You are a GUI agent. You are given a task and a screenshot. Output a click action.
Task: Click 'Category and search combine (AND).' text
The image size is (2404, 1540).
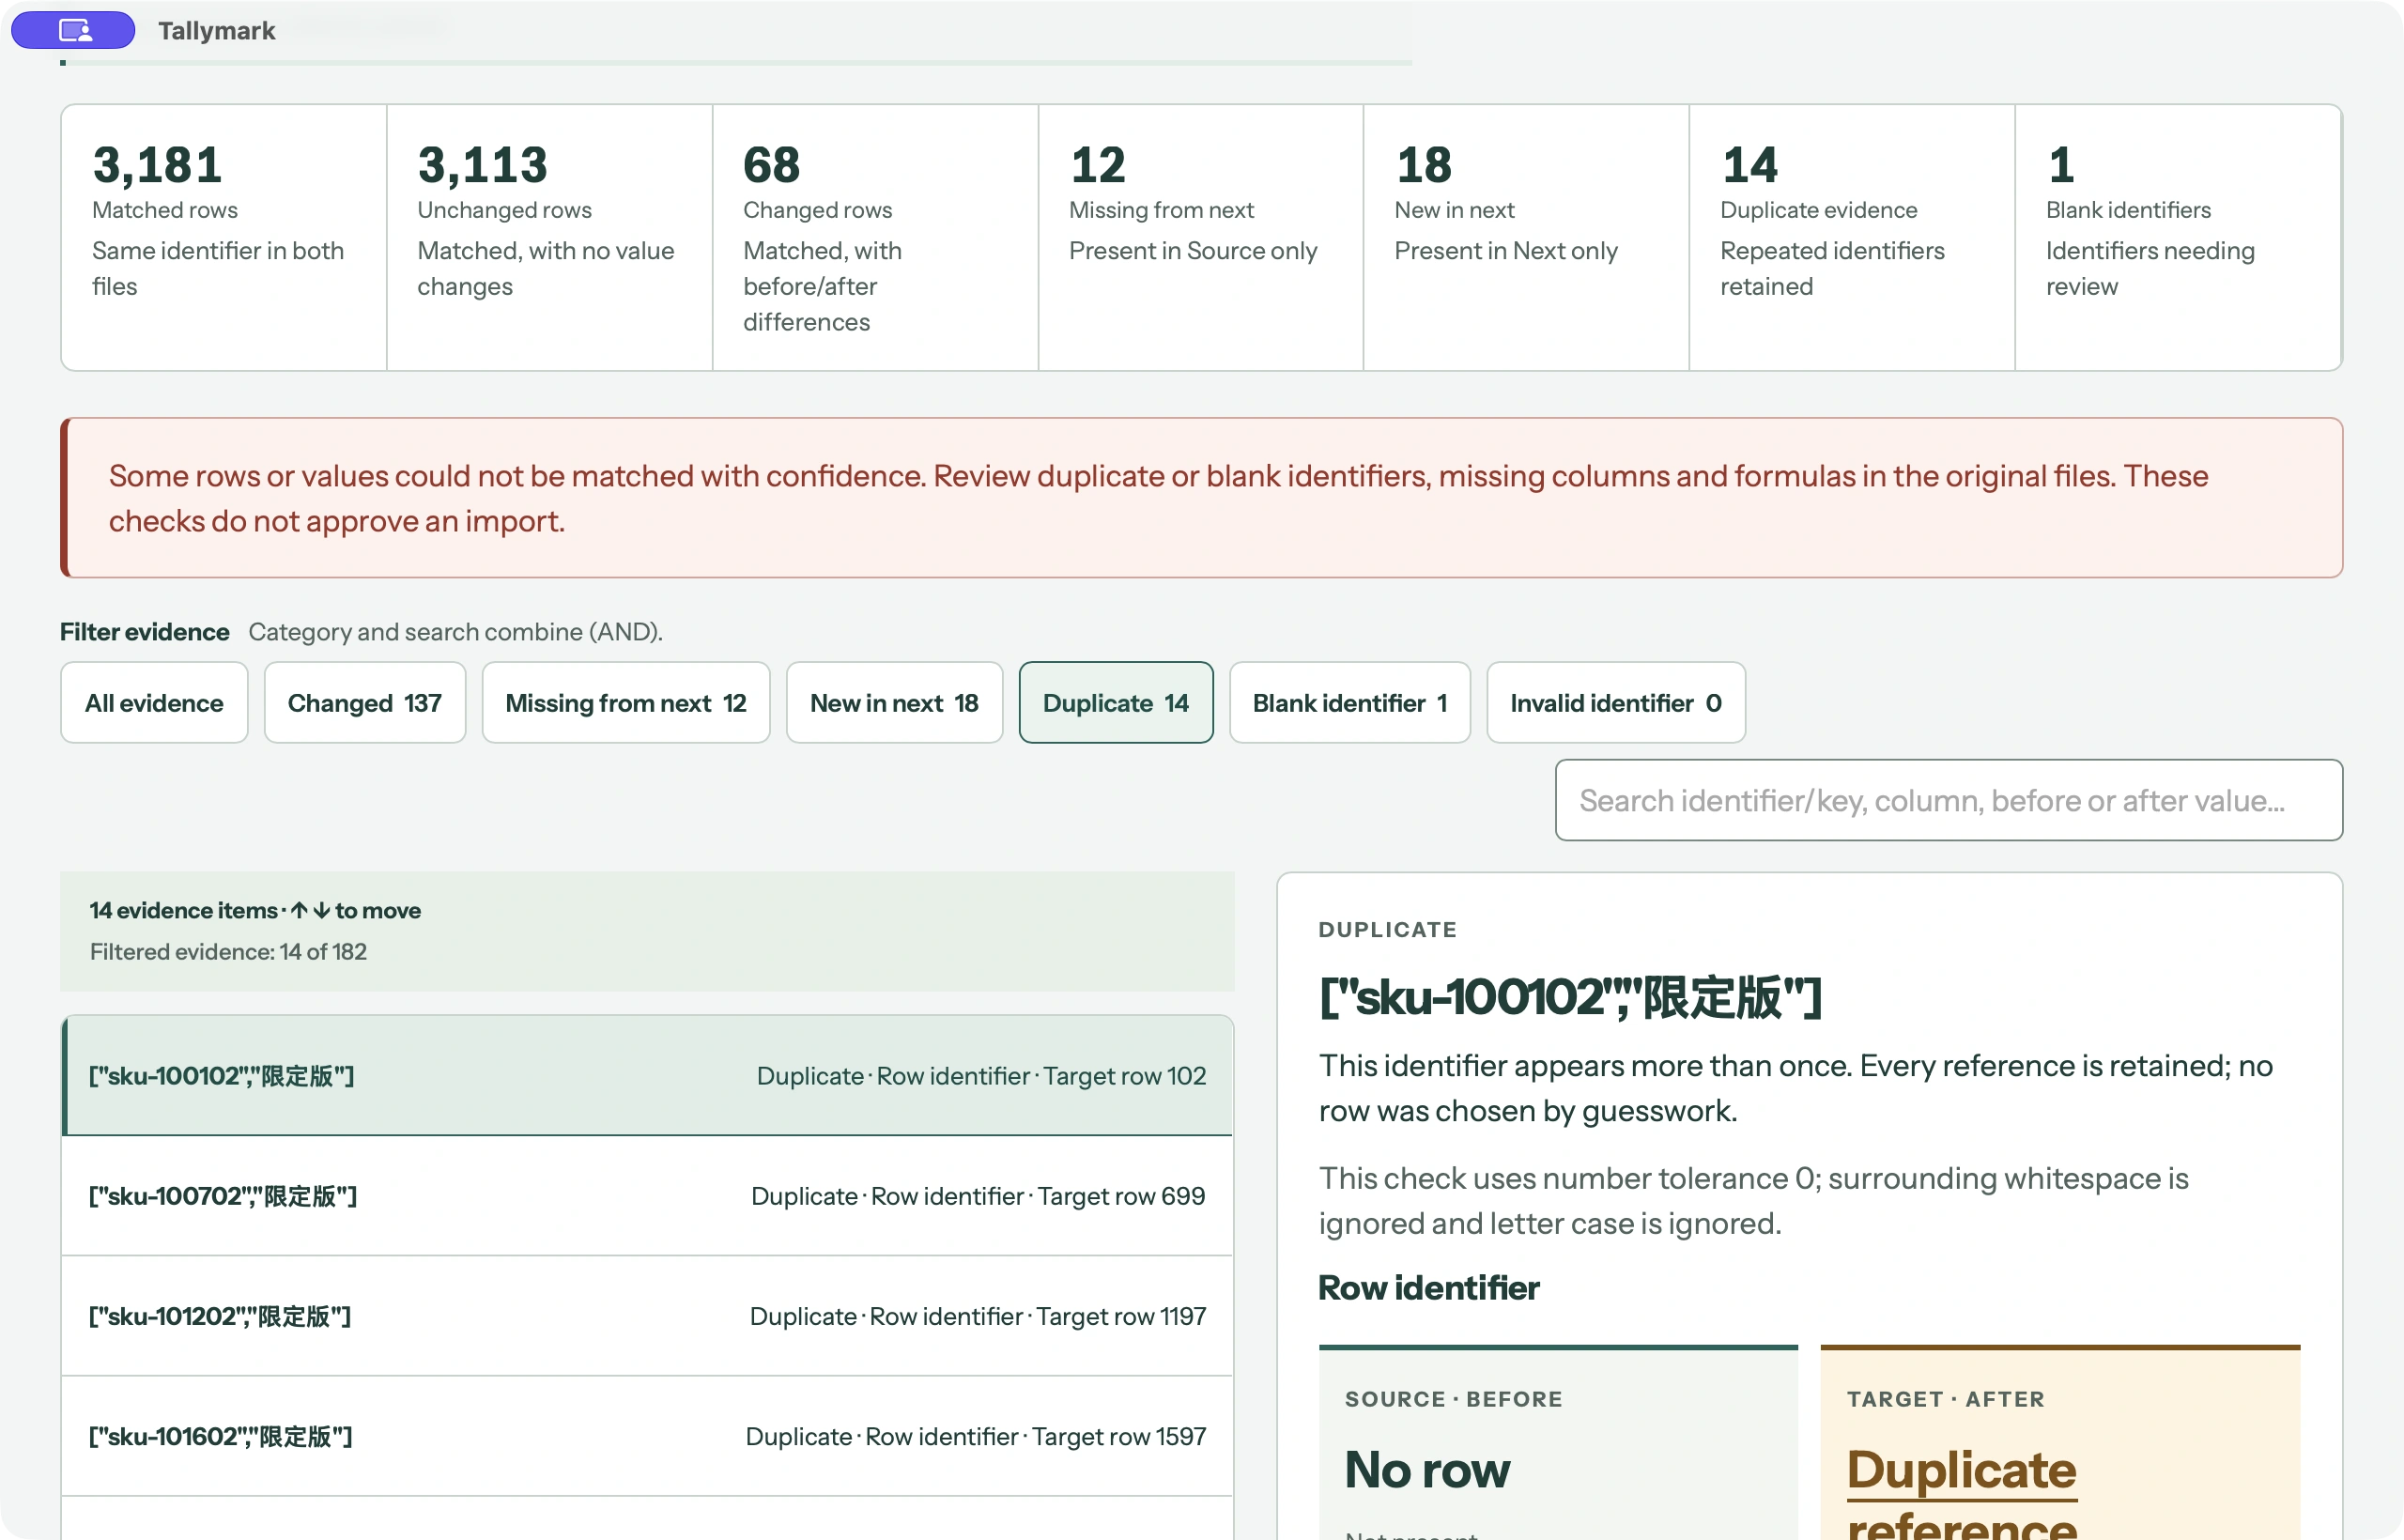tap(456, 632)
